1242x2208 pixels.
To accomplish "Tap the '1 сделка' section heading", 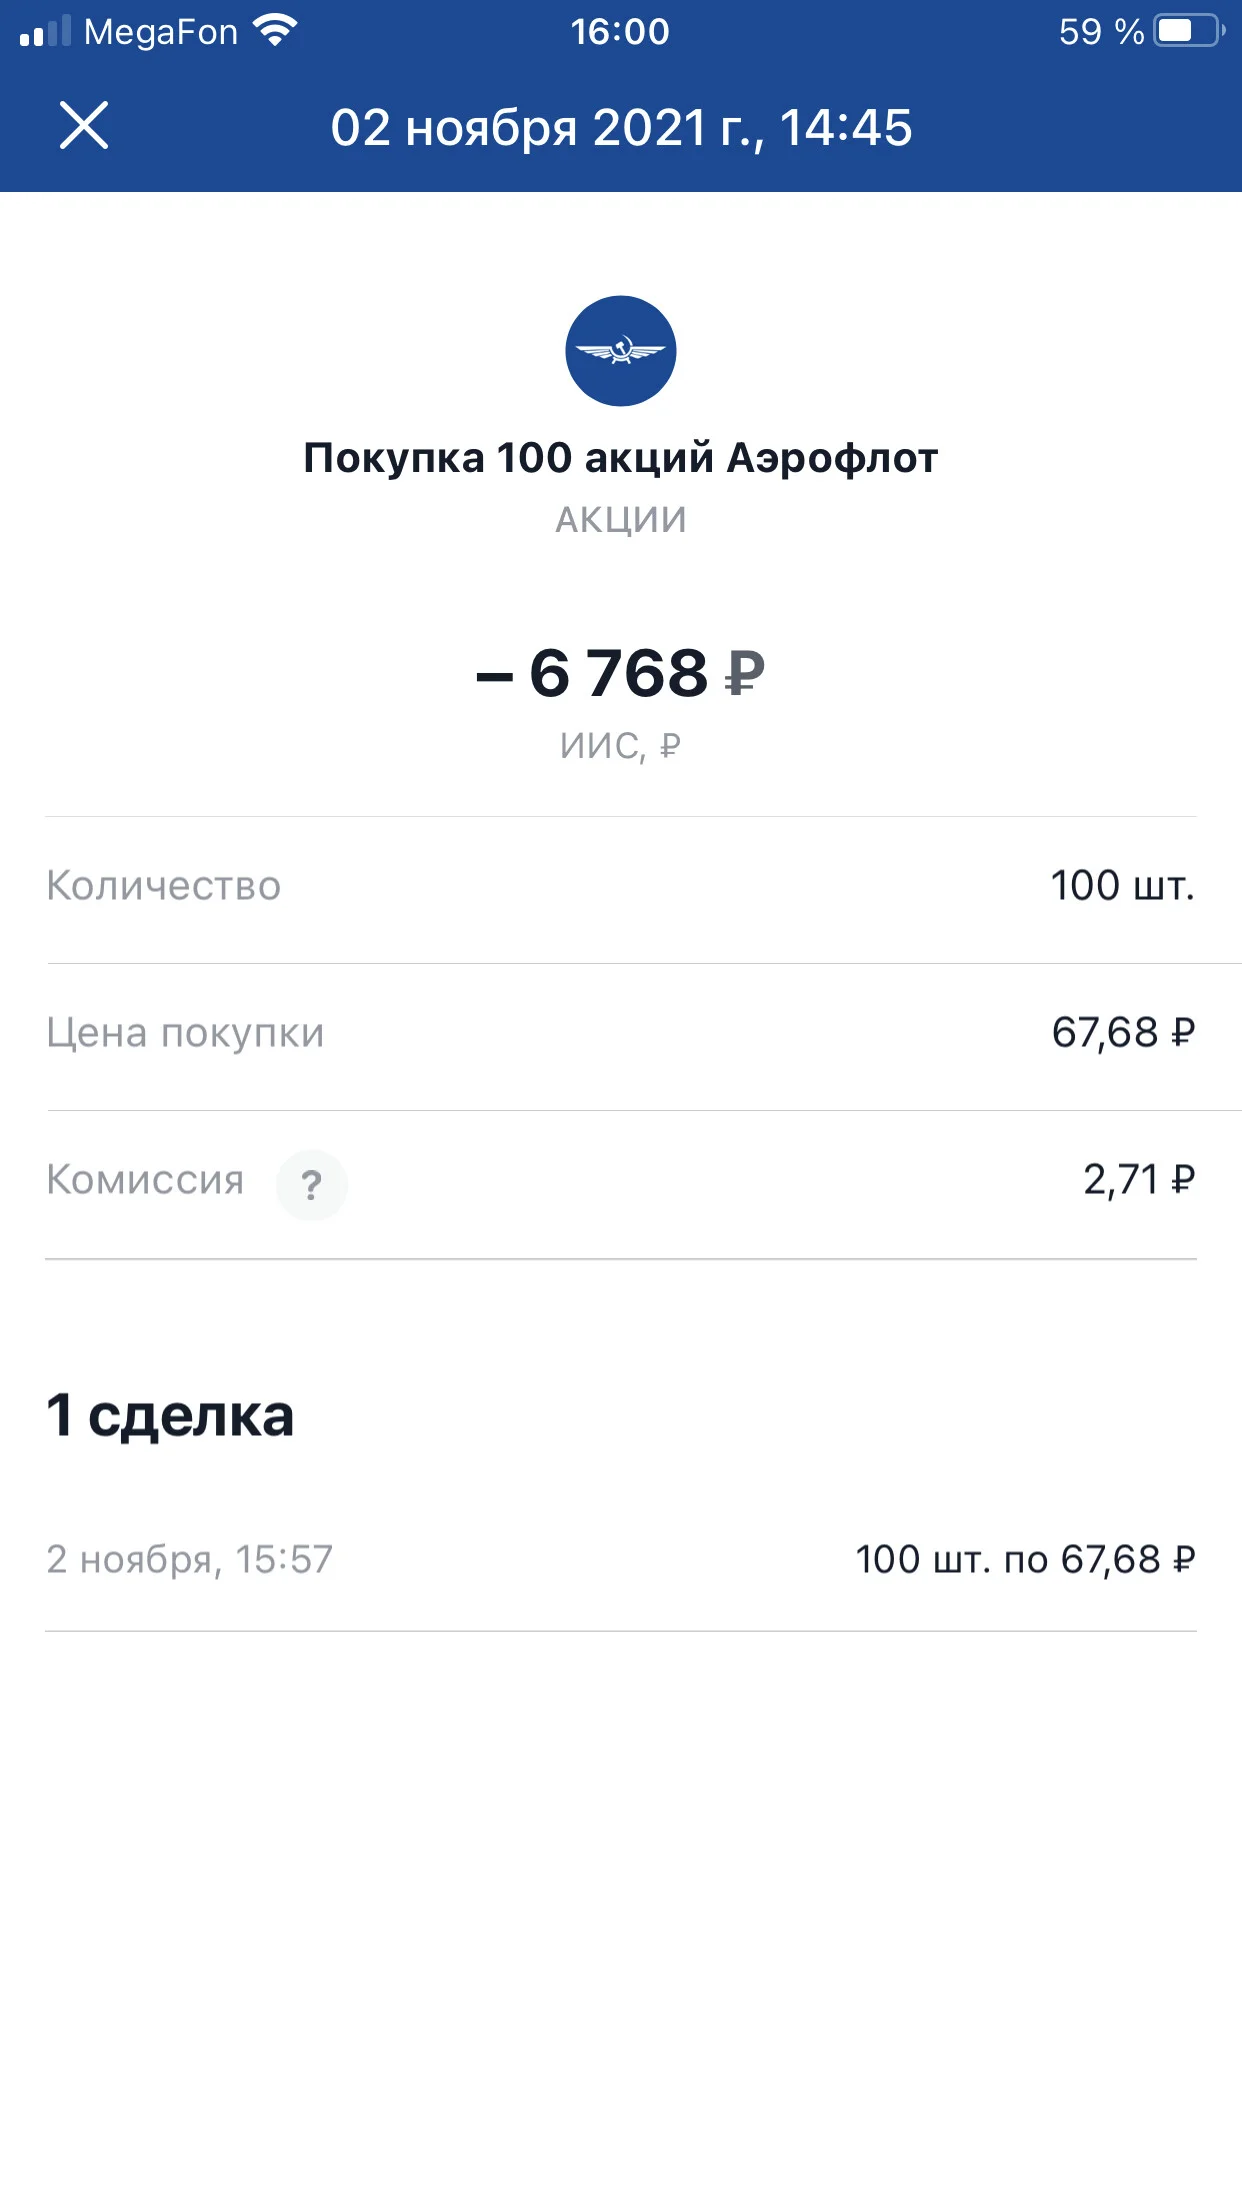I will (x=170, y=1416).
